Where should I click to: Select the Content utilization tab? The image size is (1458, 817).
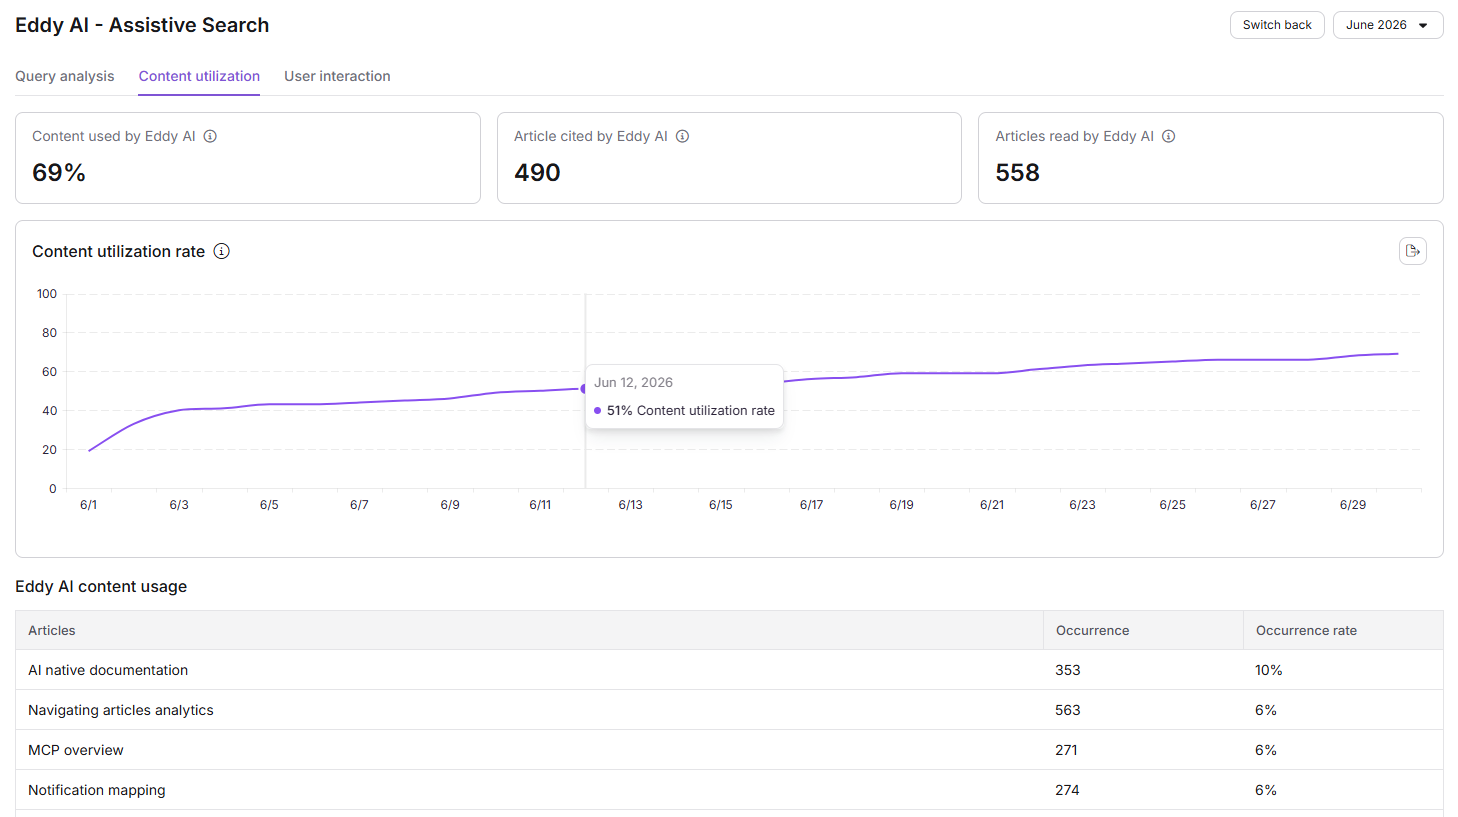199,76
